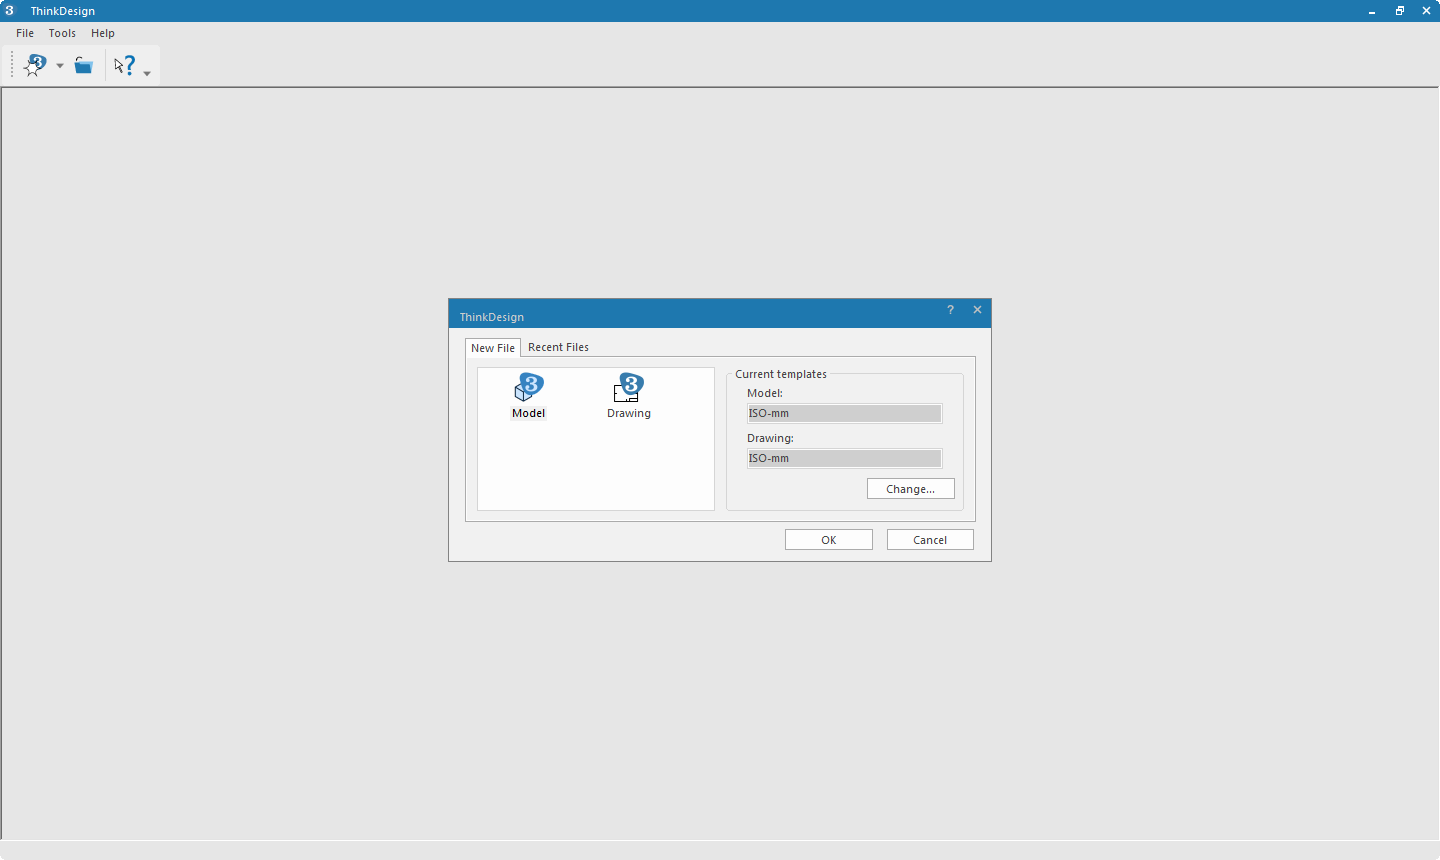
Task: Close the ThinkDesign main window
Action: 1427,11
